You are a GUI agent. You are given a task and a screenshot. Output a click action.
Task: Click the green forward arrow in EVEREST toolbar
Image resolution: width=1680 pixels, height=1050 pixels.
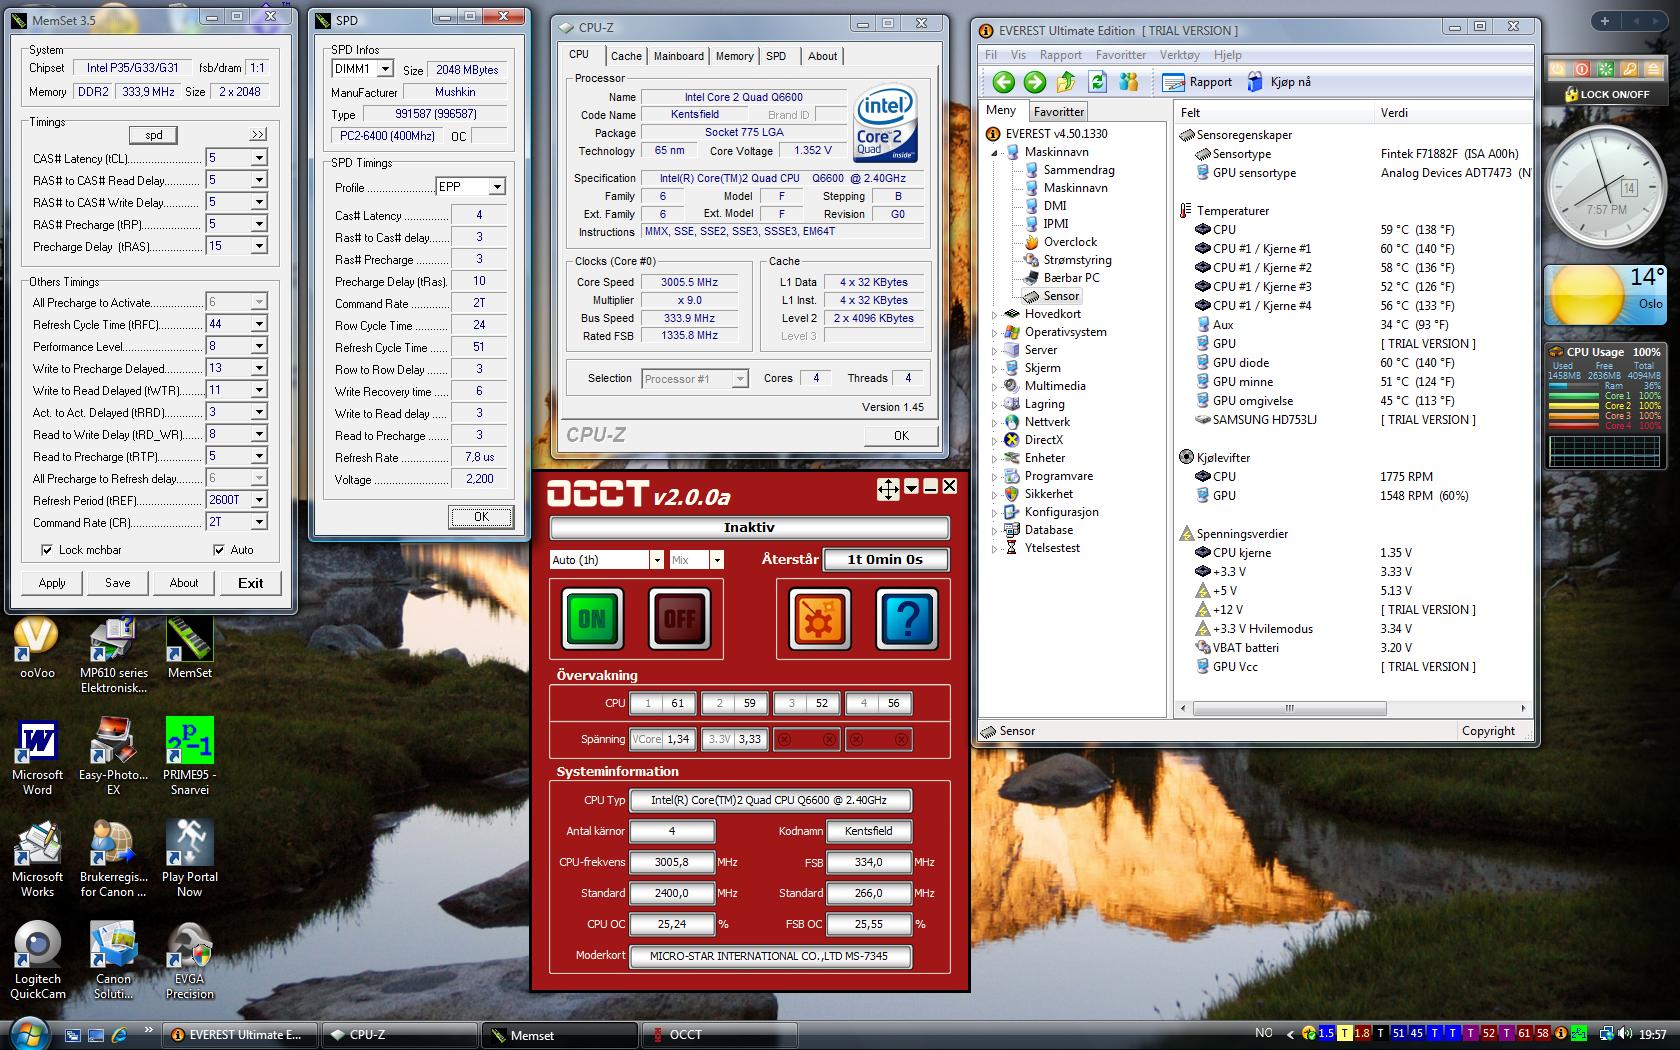click(1035, 82)
